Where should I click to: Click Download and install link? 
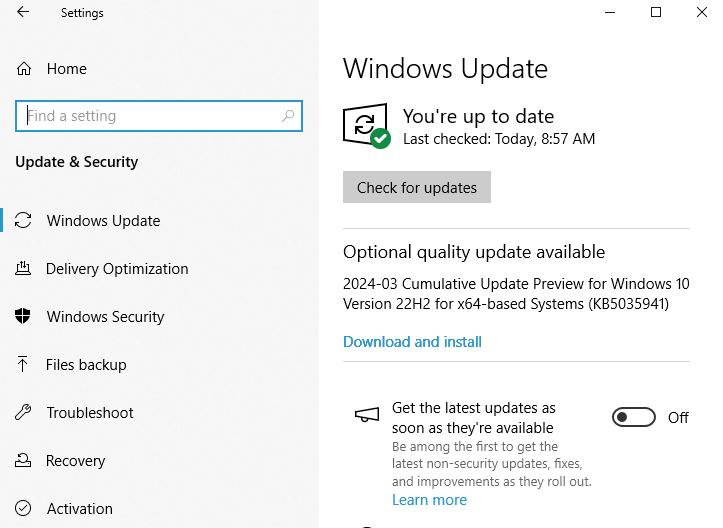tap(412, 342)
